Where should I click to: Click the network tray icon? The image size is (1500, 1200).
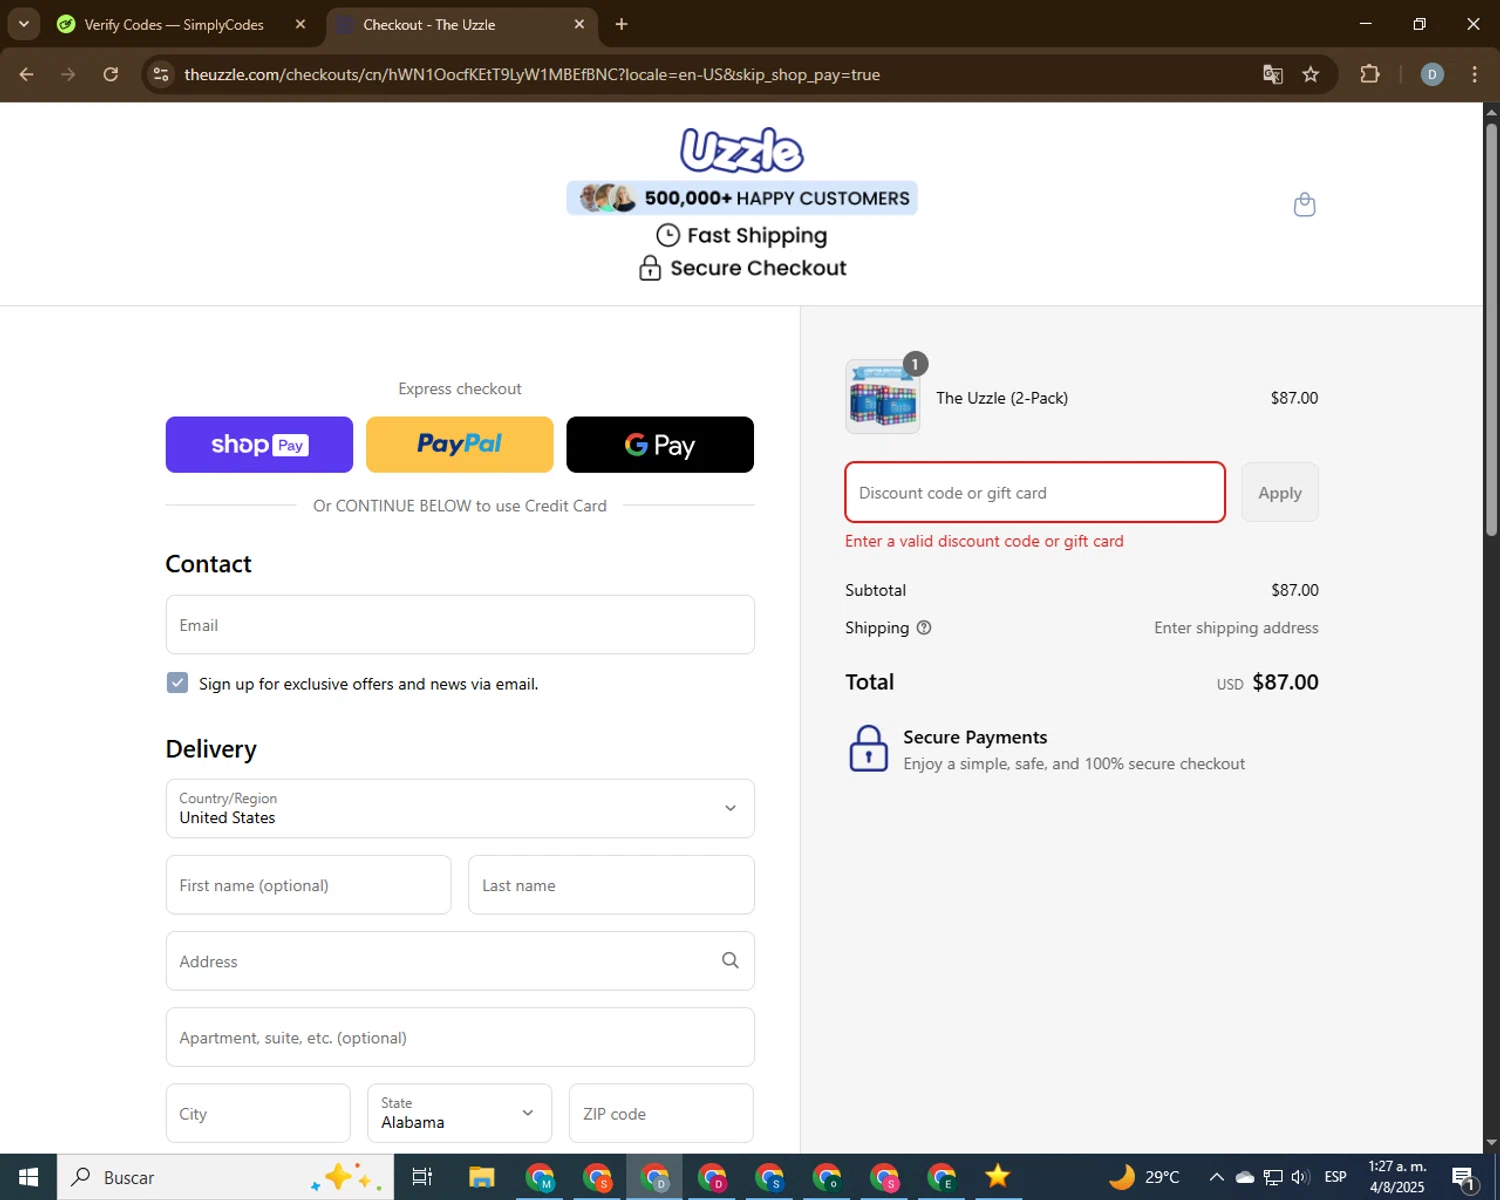[x=1273, y=1177]
